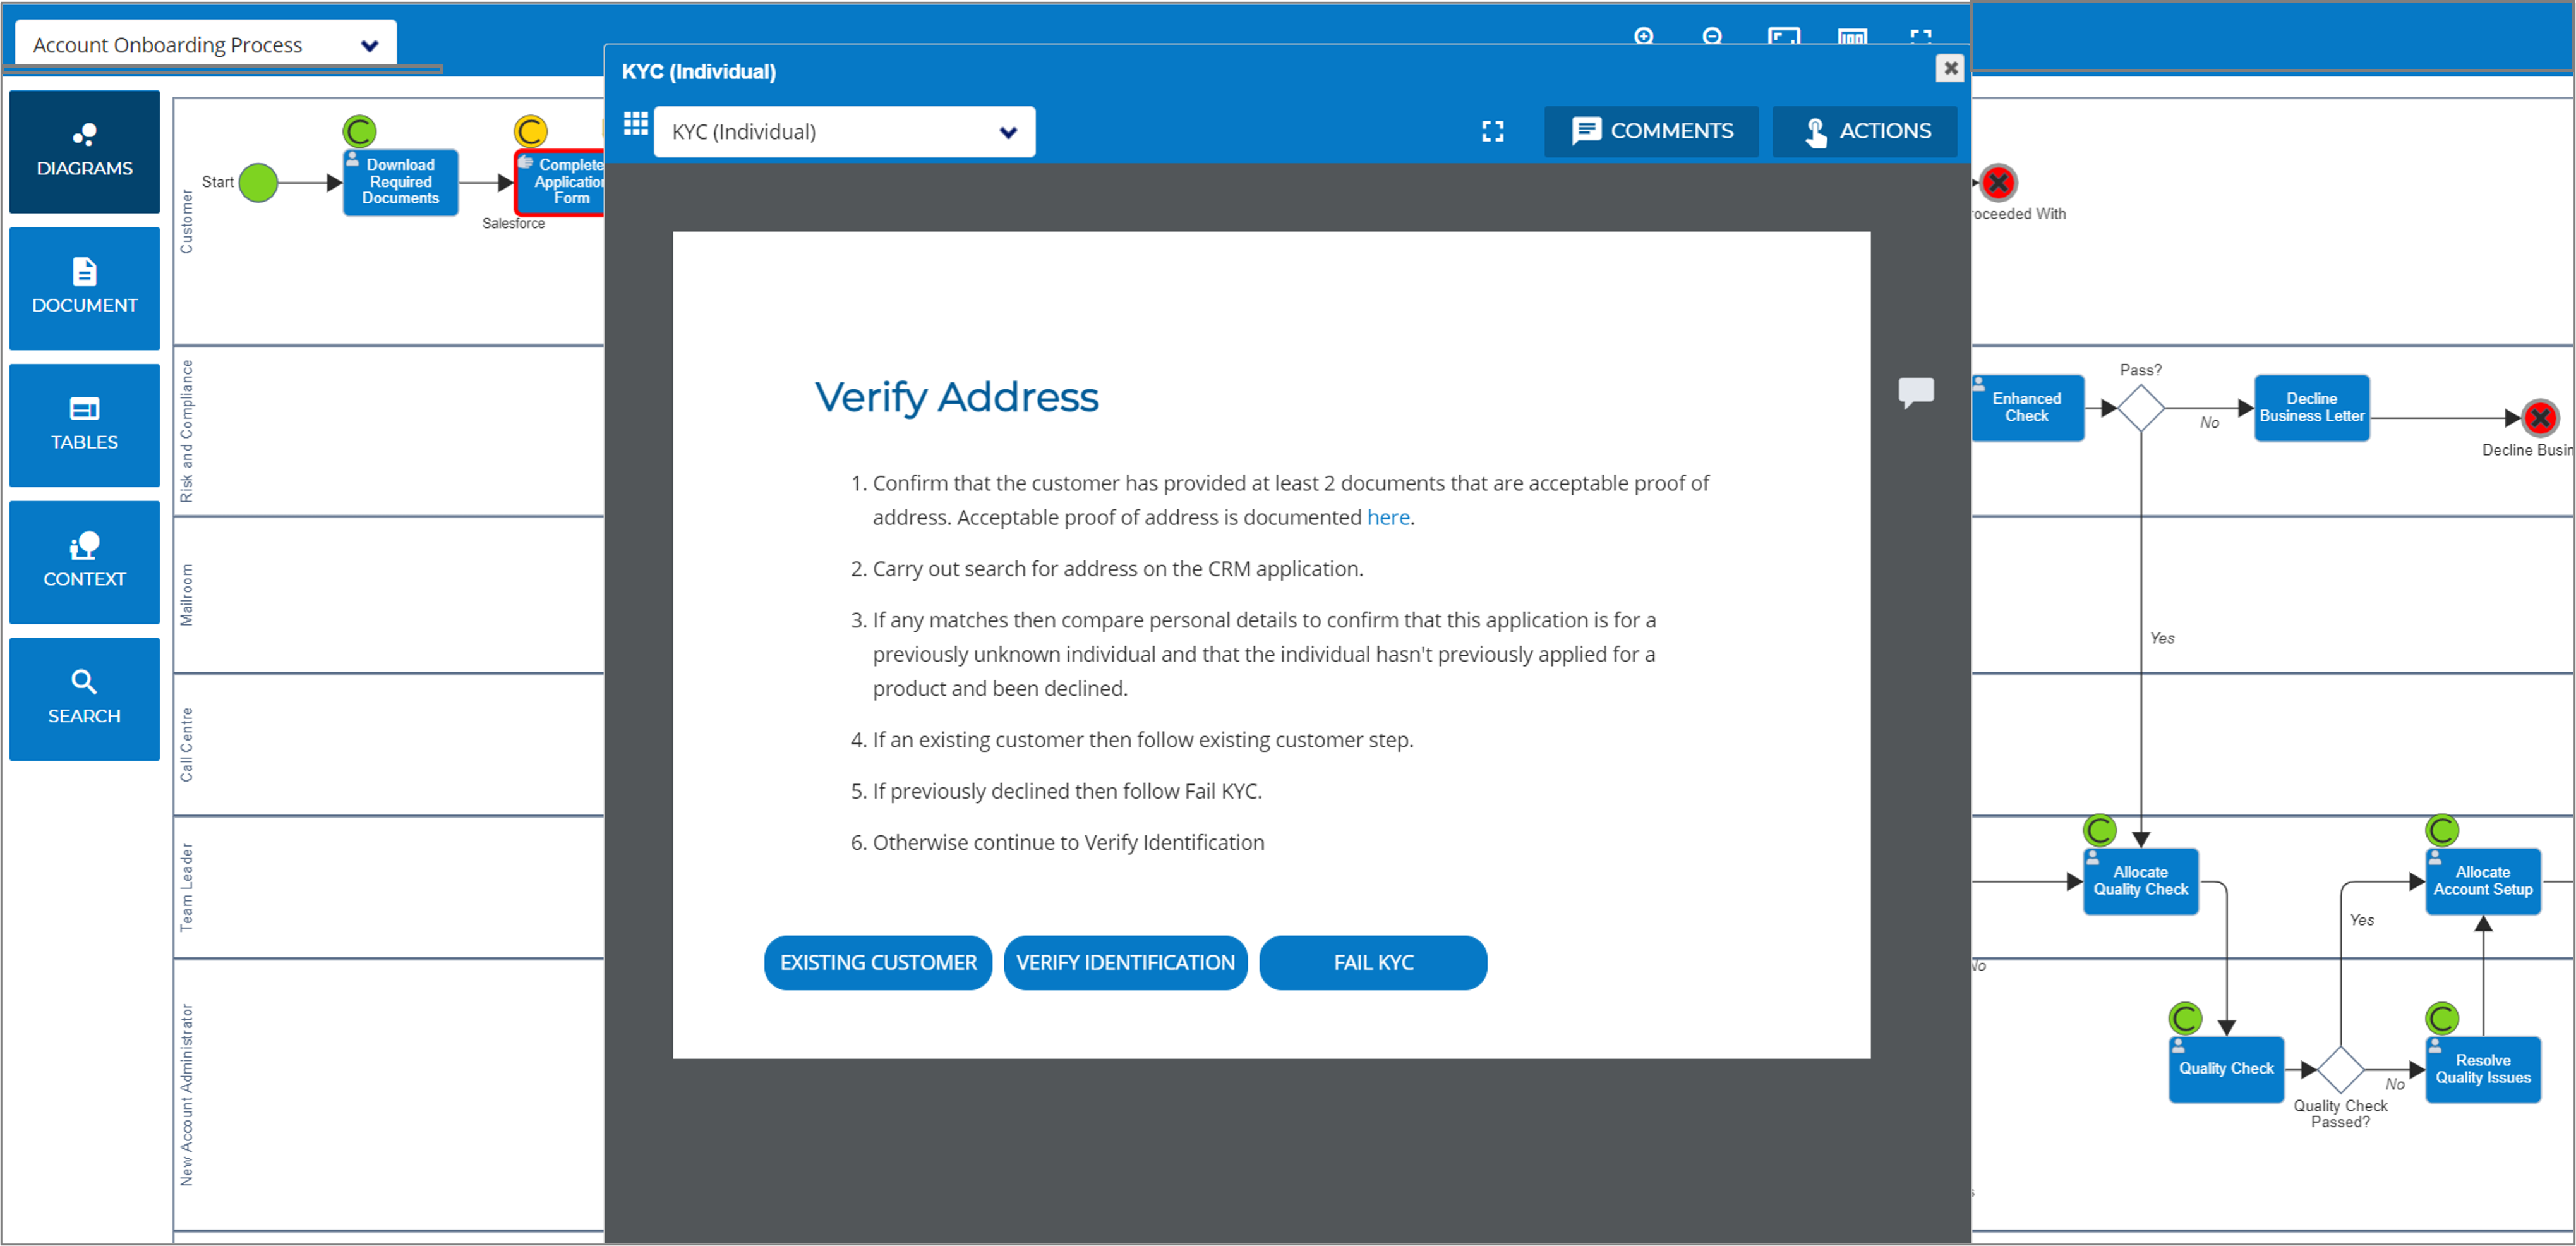This screenshot has height=1246, width=2576.
Task: Zoom in the diagram with plus magnifier
Action: (x=1643, y=36)
